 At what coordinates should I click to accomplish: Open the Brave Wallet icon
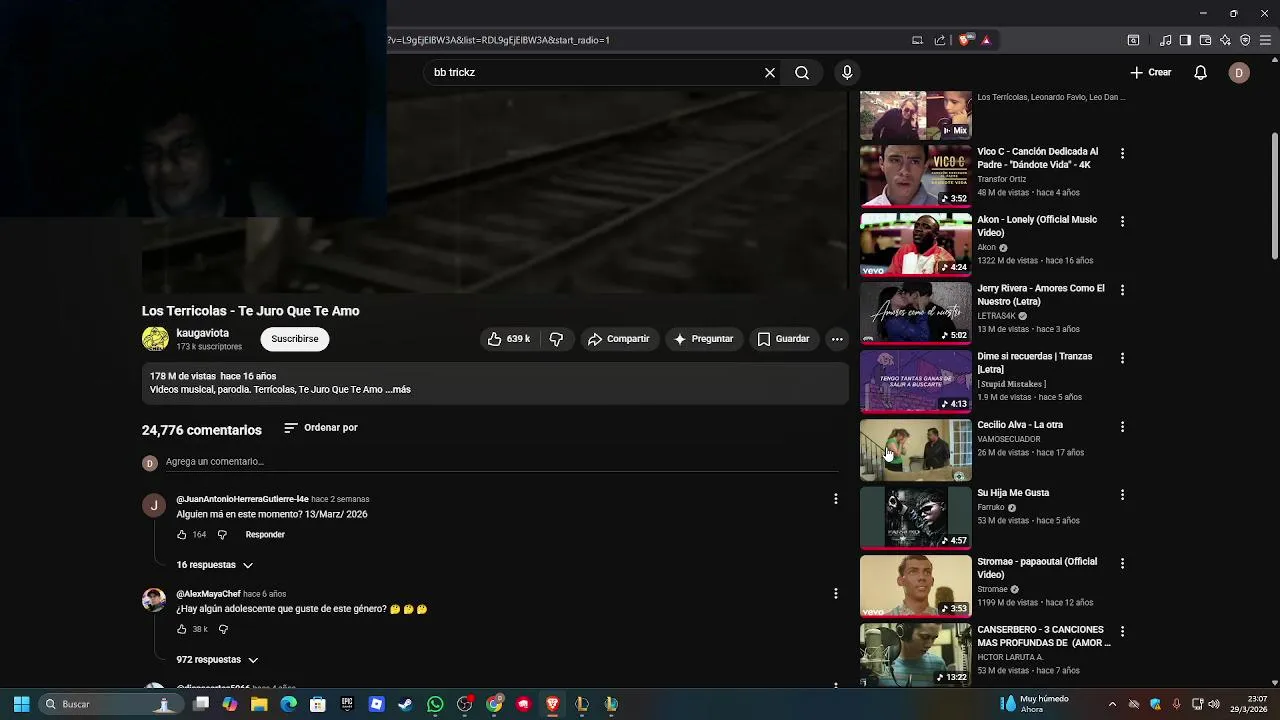pyautogui.click(x=1205, y=40)
